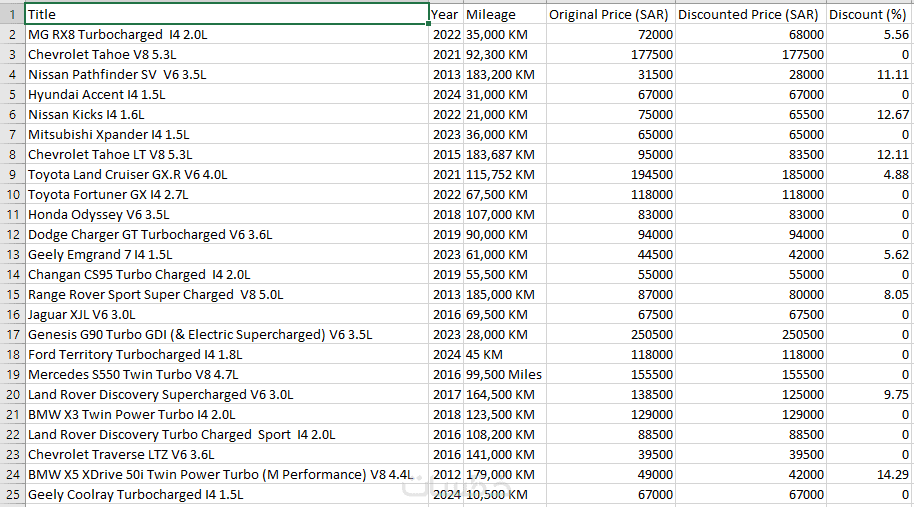
Task: Select the Year column header cell
Action: click(446, 14)
